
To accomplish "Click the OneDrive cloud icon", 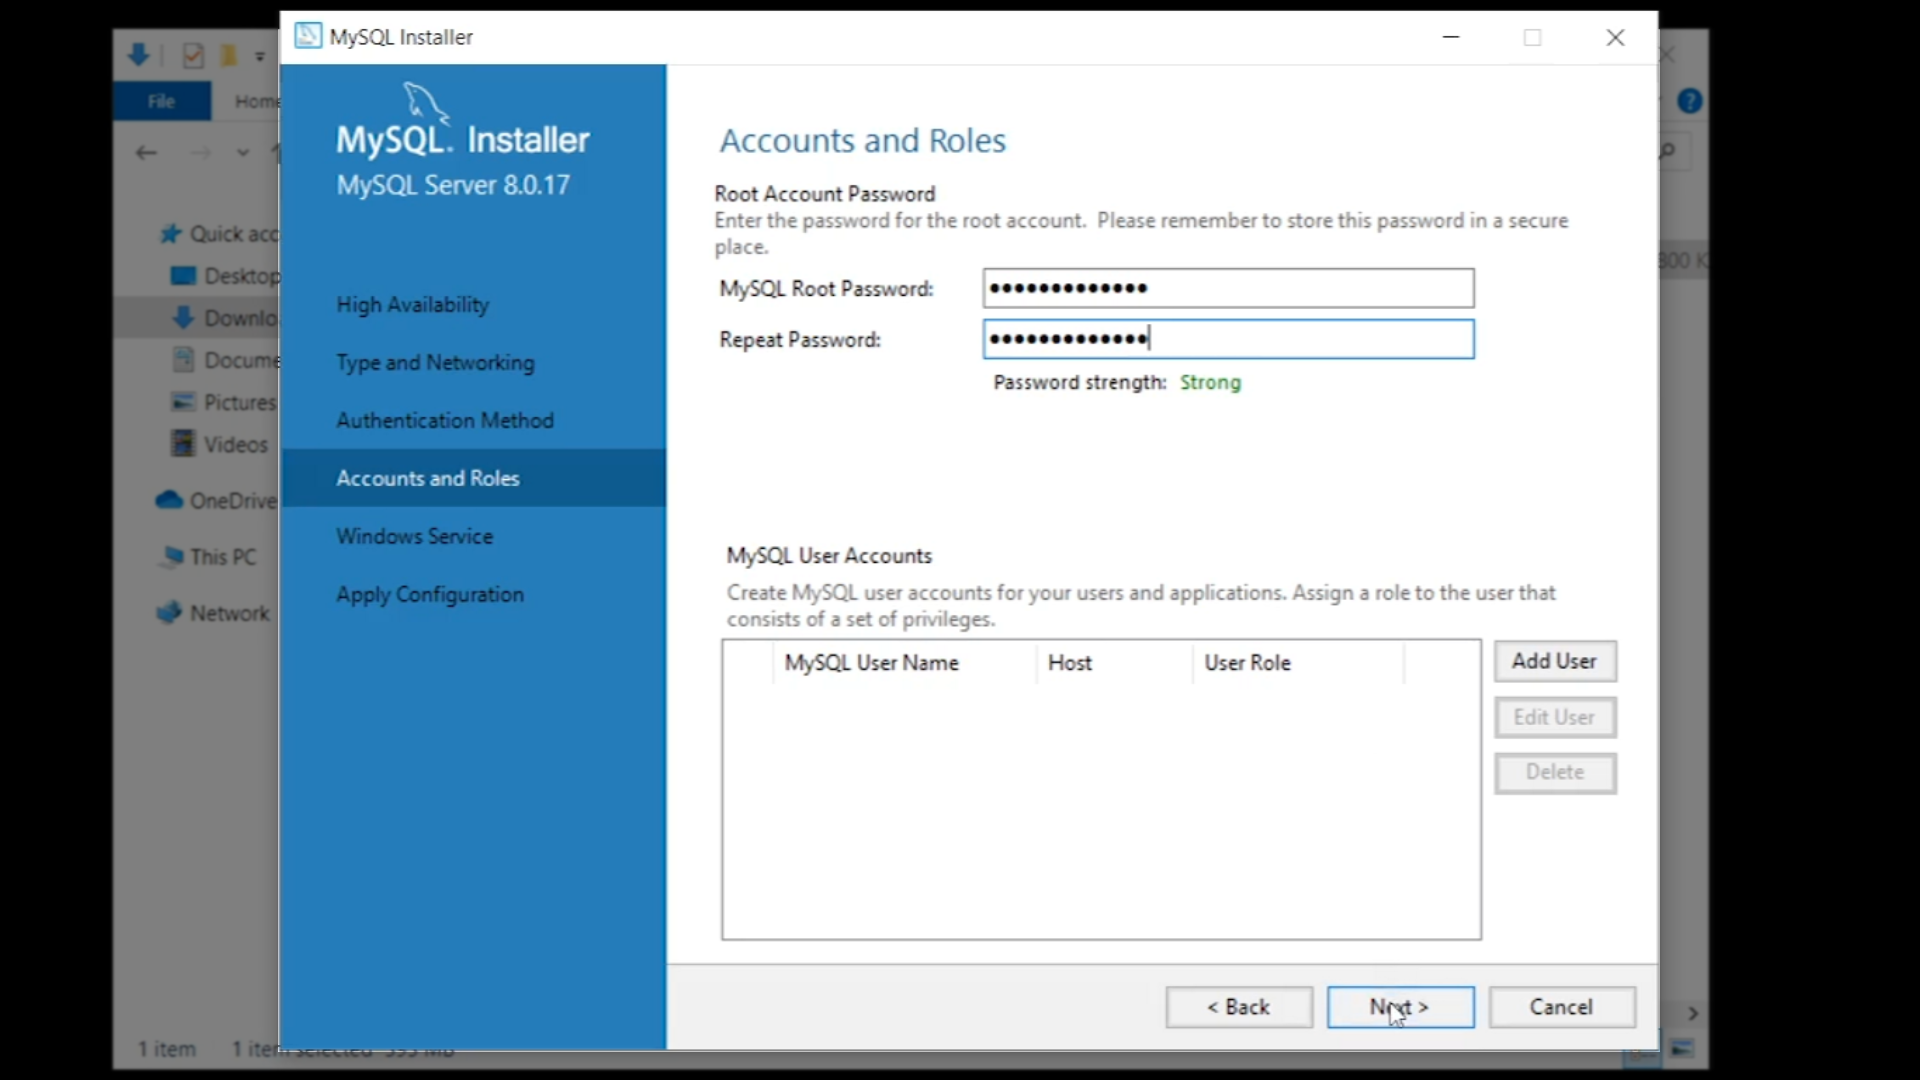I will click(x=169, y=500).
